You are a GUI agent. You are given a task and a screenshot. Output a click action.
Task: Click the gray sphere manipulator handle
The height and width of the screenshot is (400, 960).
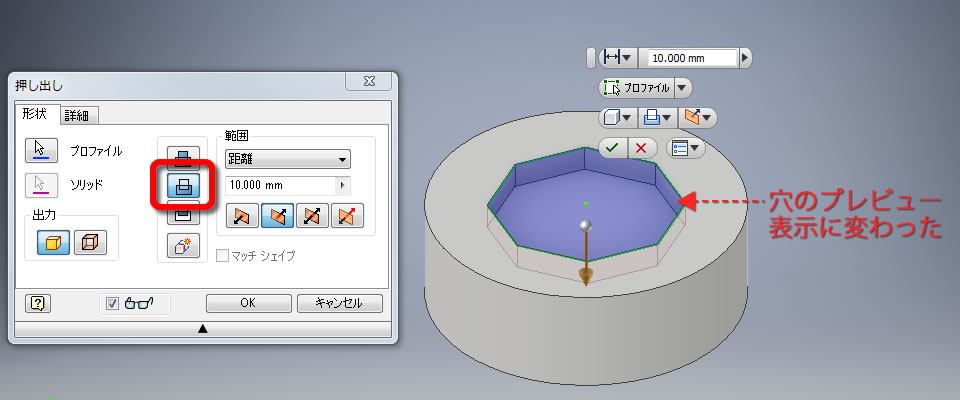[x=587, y=226]
